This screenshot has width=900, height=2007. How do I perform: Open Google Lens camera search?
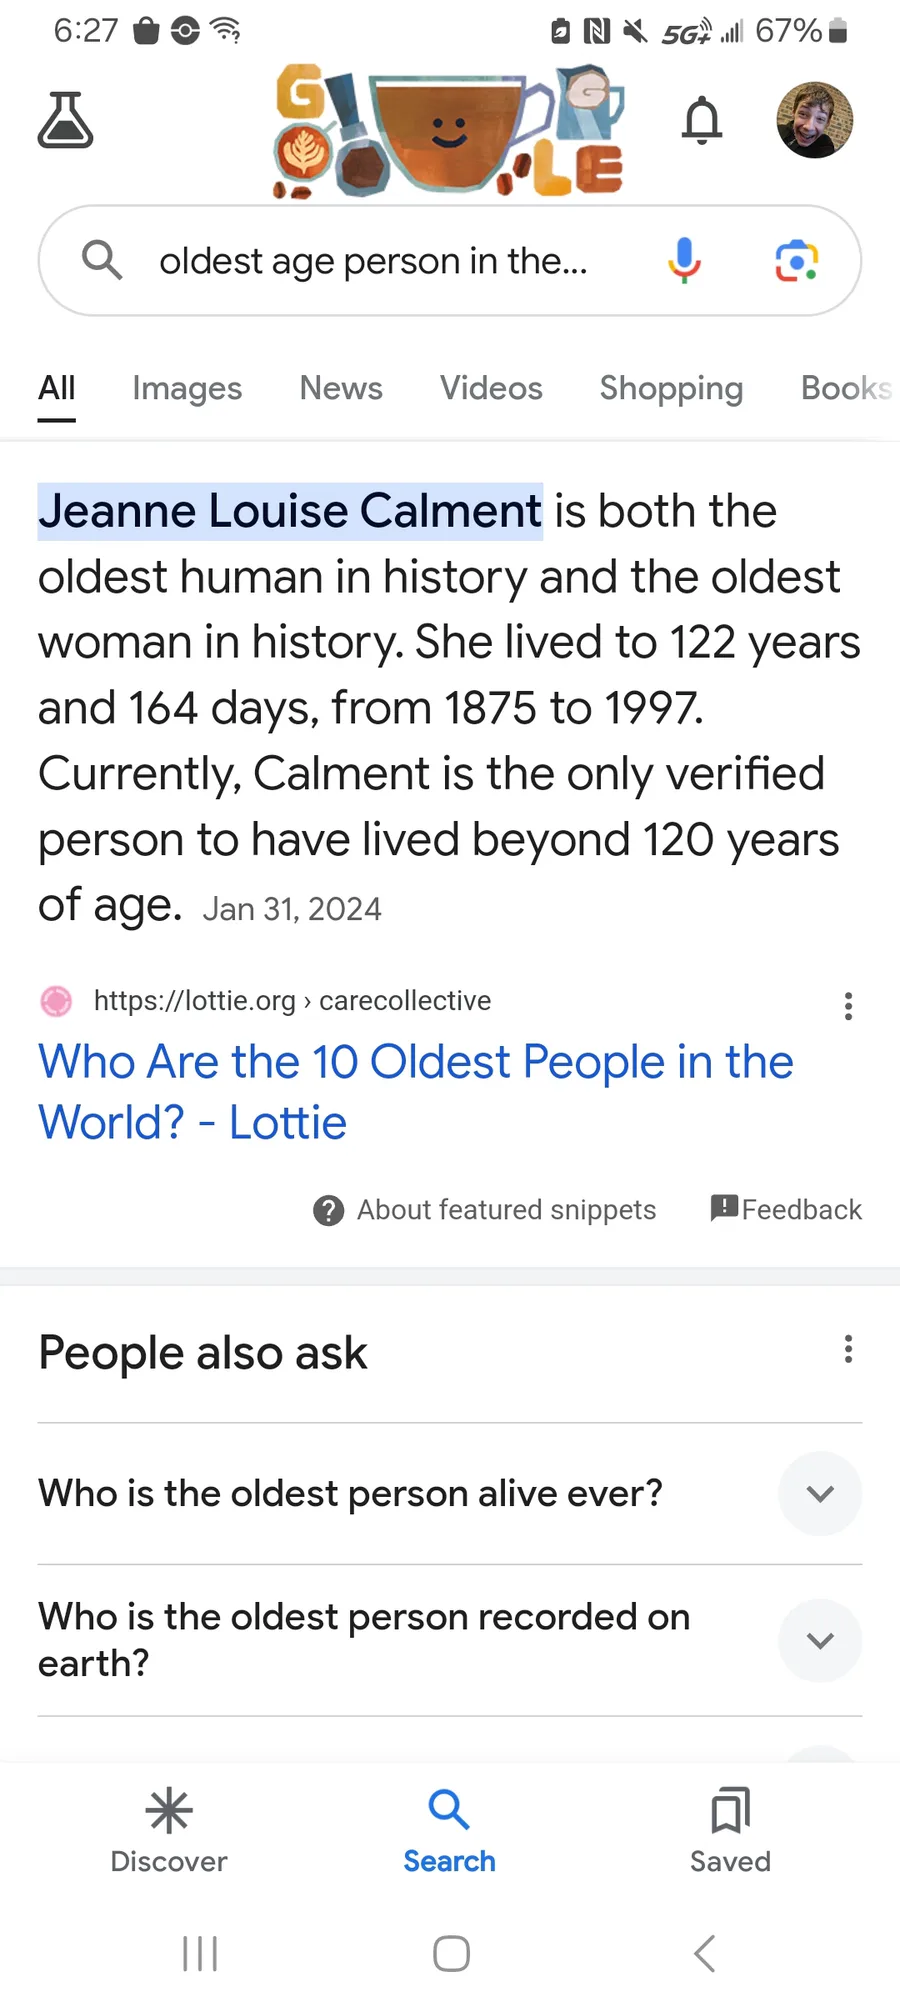[797, 261]
